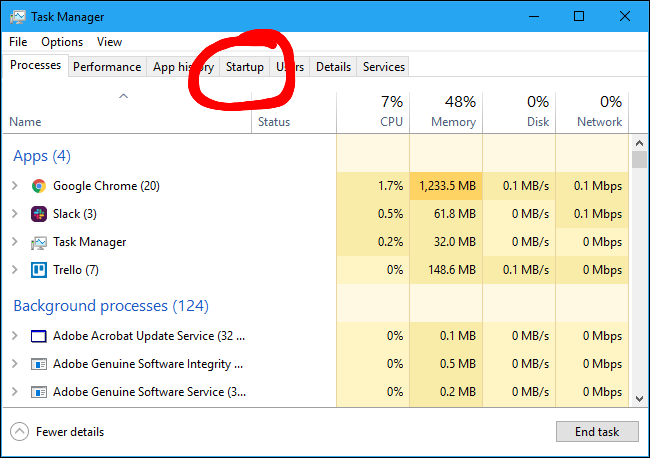Click Task Manager's 32.0 MB memory value
The width and height of the screenshot is (650, 458).
(455, 242)
